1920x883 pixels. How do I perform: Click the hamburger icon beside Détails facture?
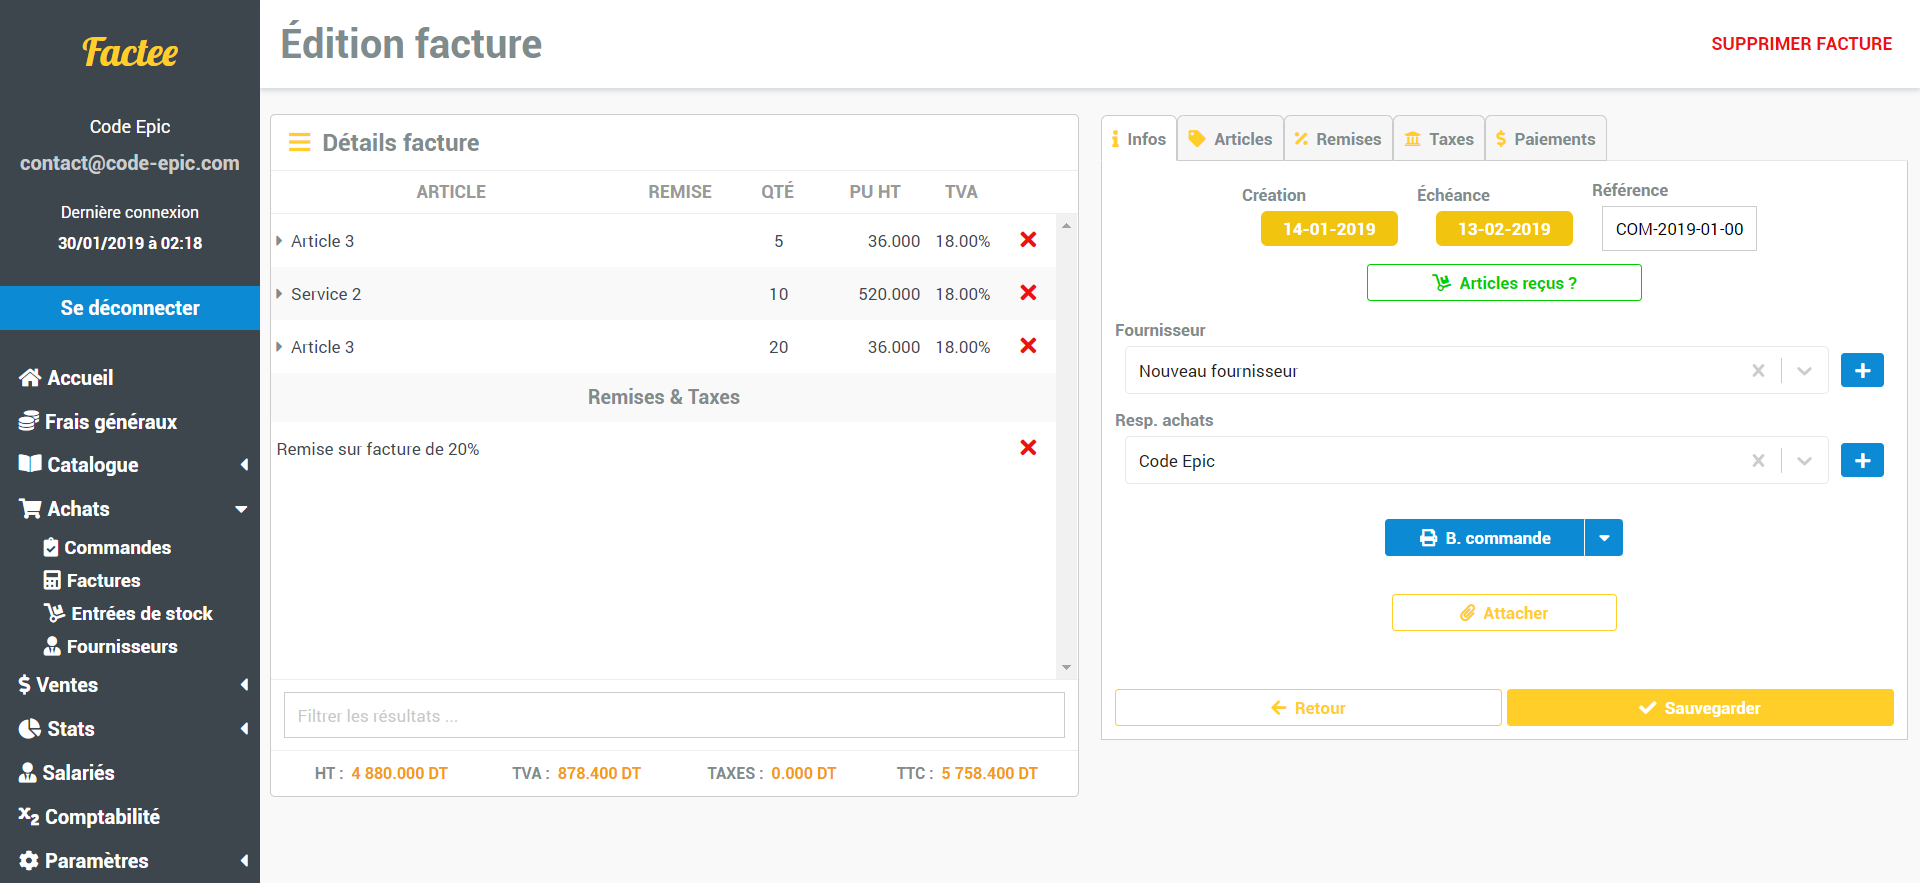(x=299, y=143)
